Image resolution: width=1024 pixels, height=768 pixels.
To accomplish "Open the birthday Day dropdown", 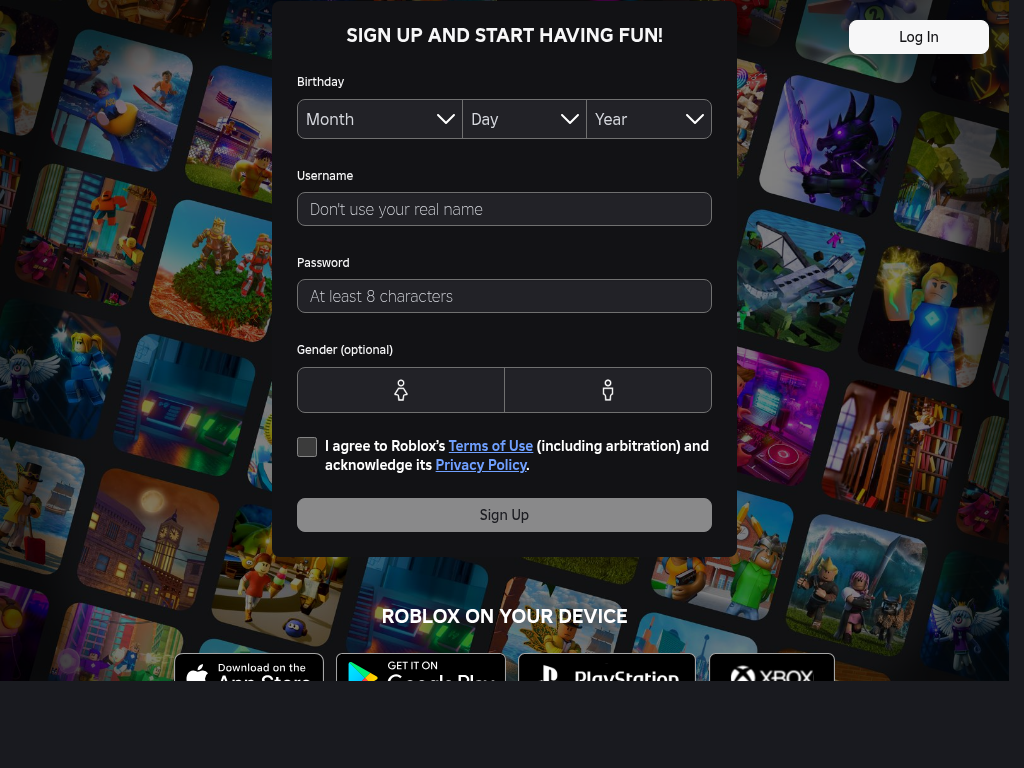I will tap(524, 119).
